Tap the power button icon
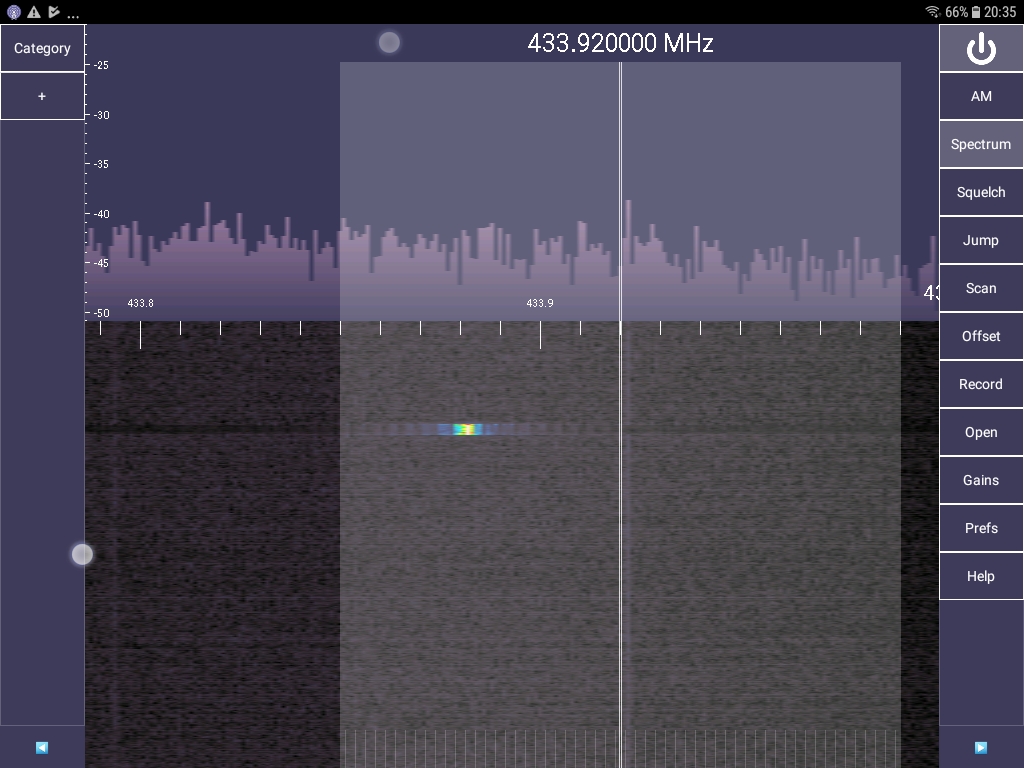This screenshot has width=1024, height=768. pyautogui.click(x=981, y=48)
